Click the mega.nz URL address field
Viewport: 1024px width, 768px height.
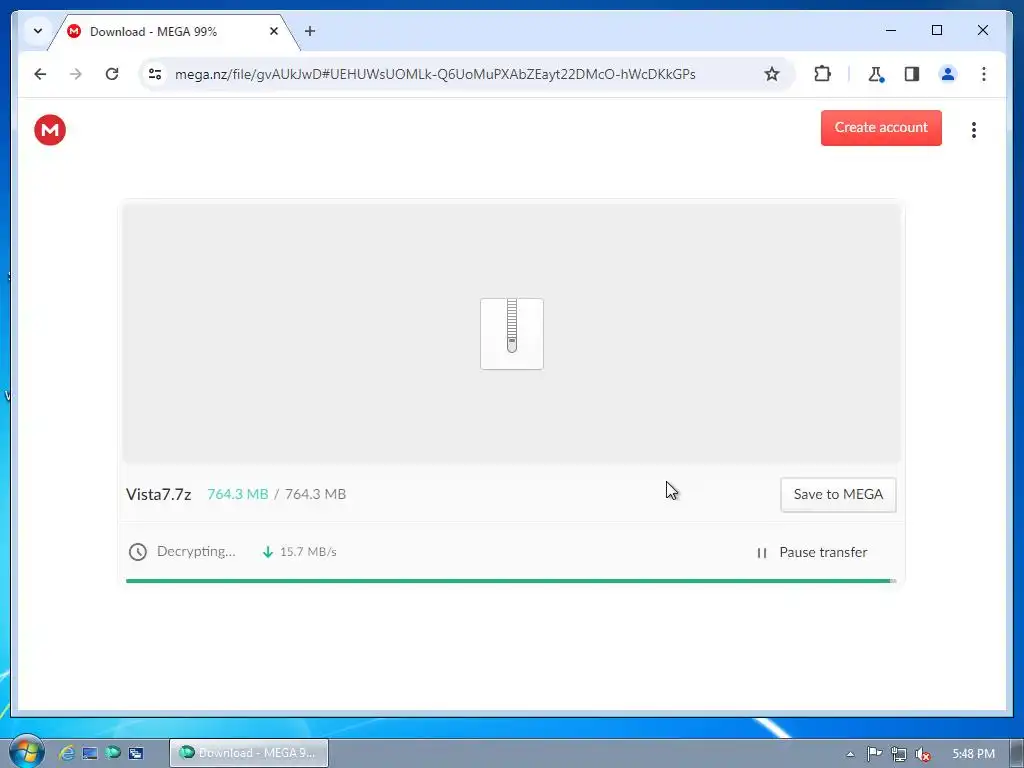point(435,74)
